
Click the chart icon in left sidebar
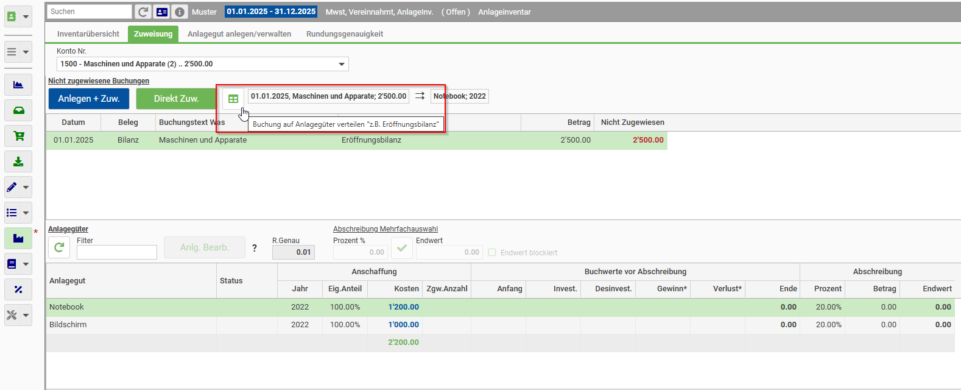tap(18, 85)
